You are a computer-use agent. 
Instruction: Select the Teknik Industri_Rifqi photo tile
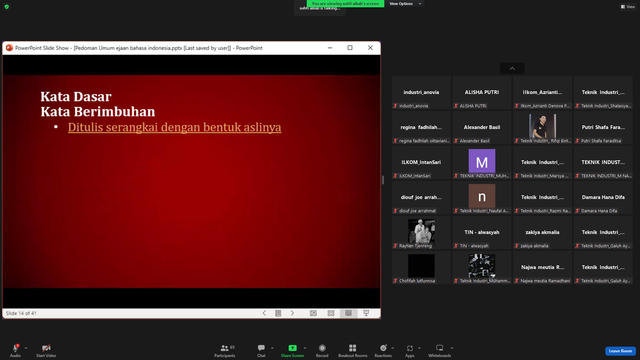[x=542, y=128]
